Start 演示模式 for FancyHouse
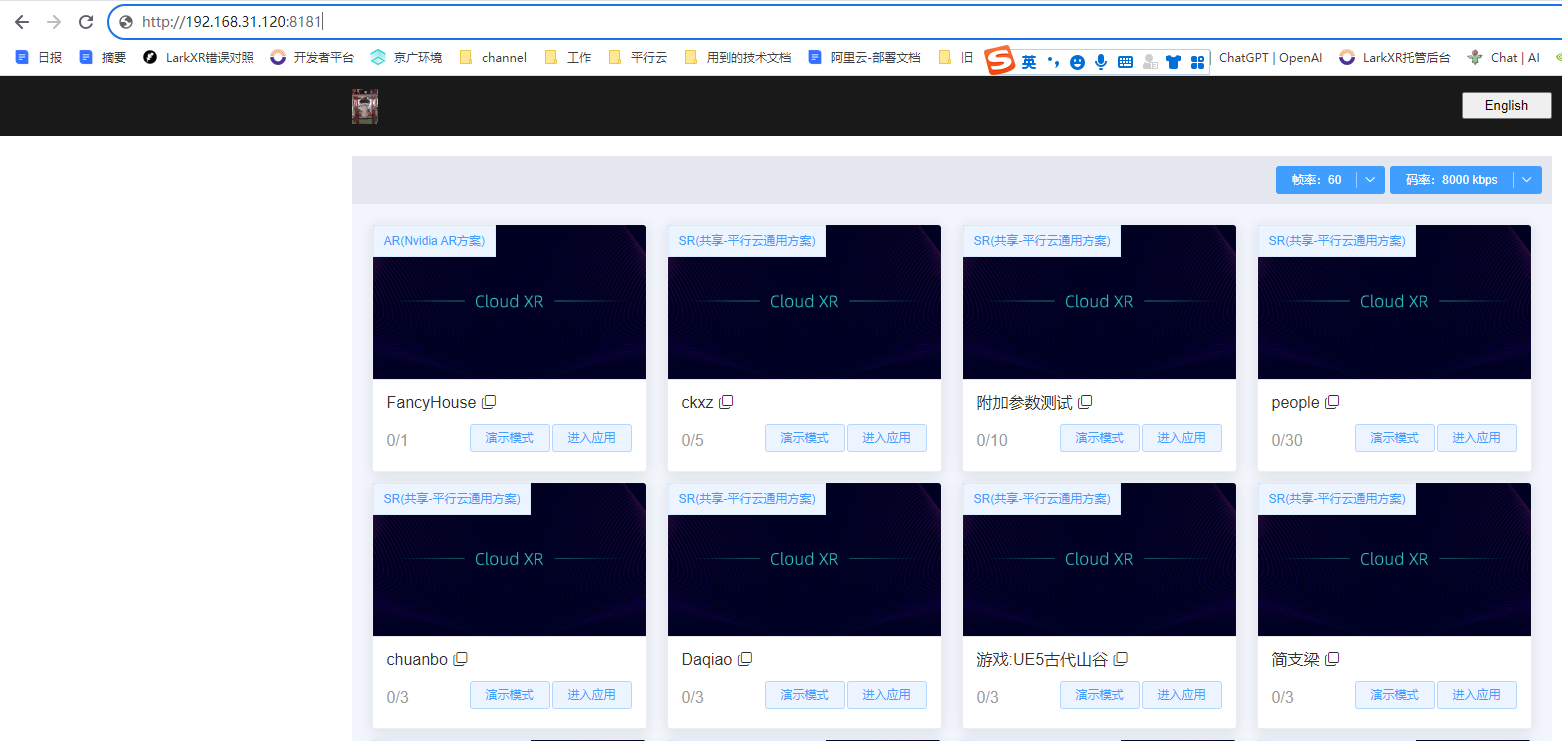This screenshot has height=741, width=1562. click(x=510, y=438)
